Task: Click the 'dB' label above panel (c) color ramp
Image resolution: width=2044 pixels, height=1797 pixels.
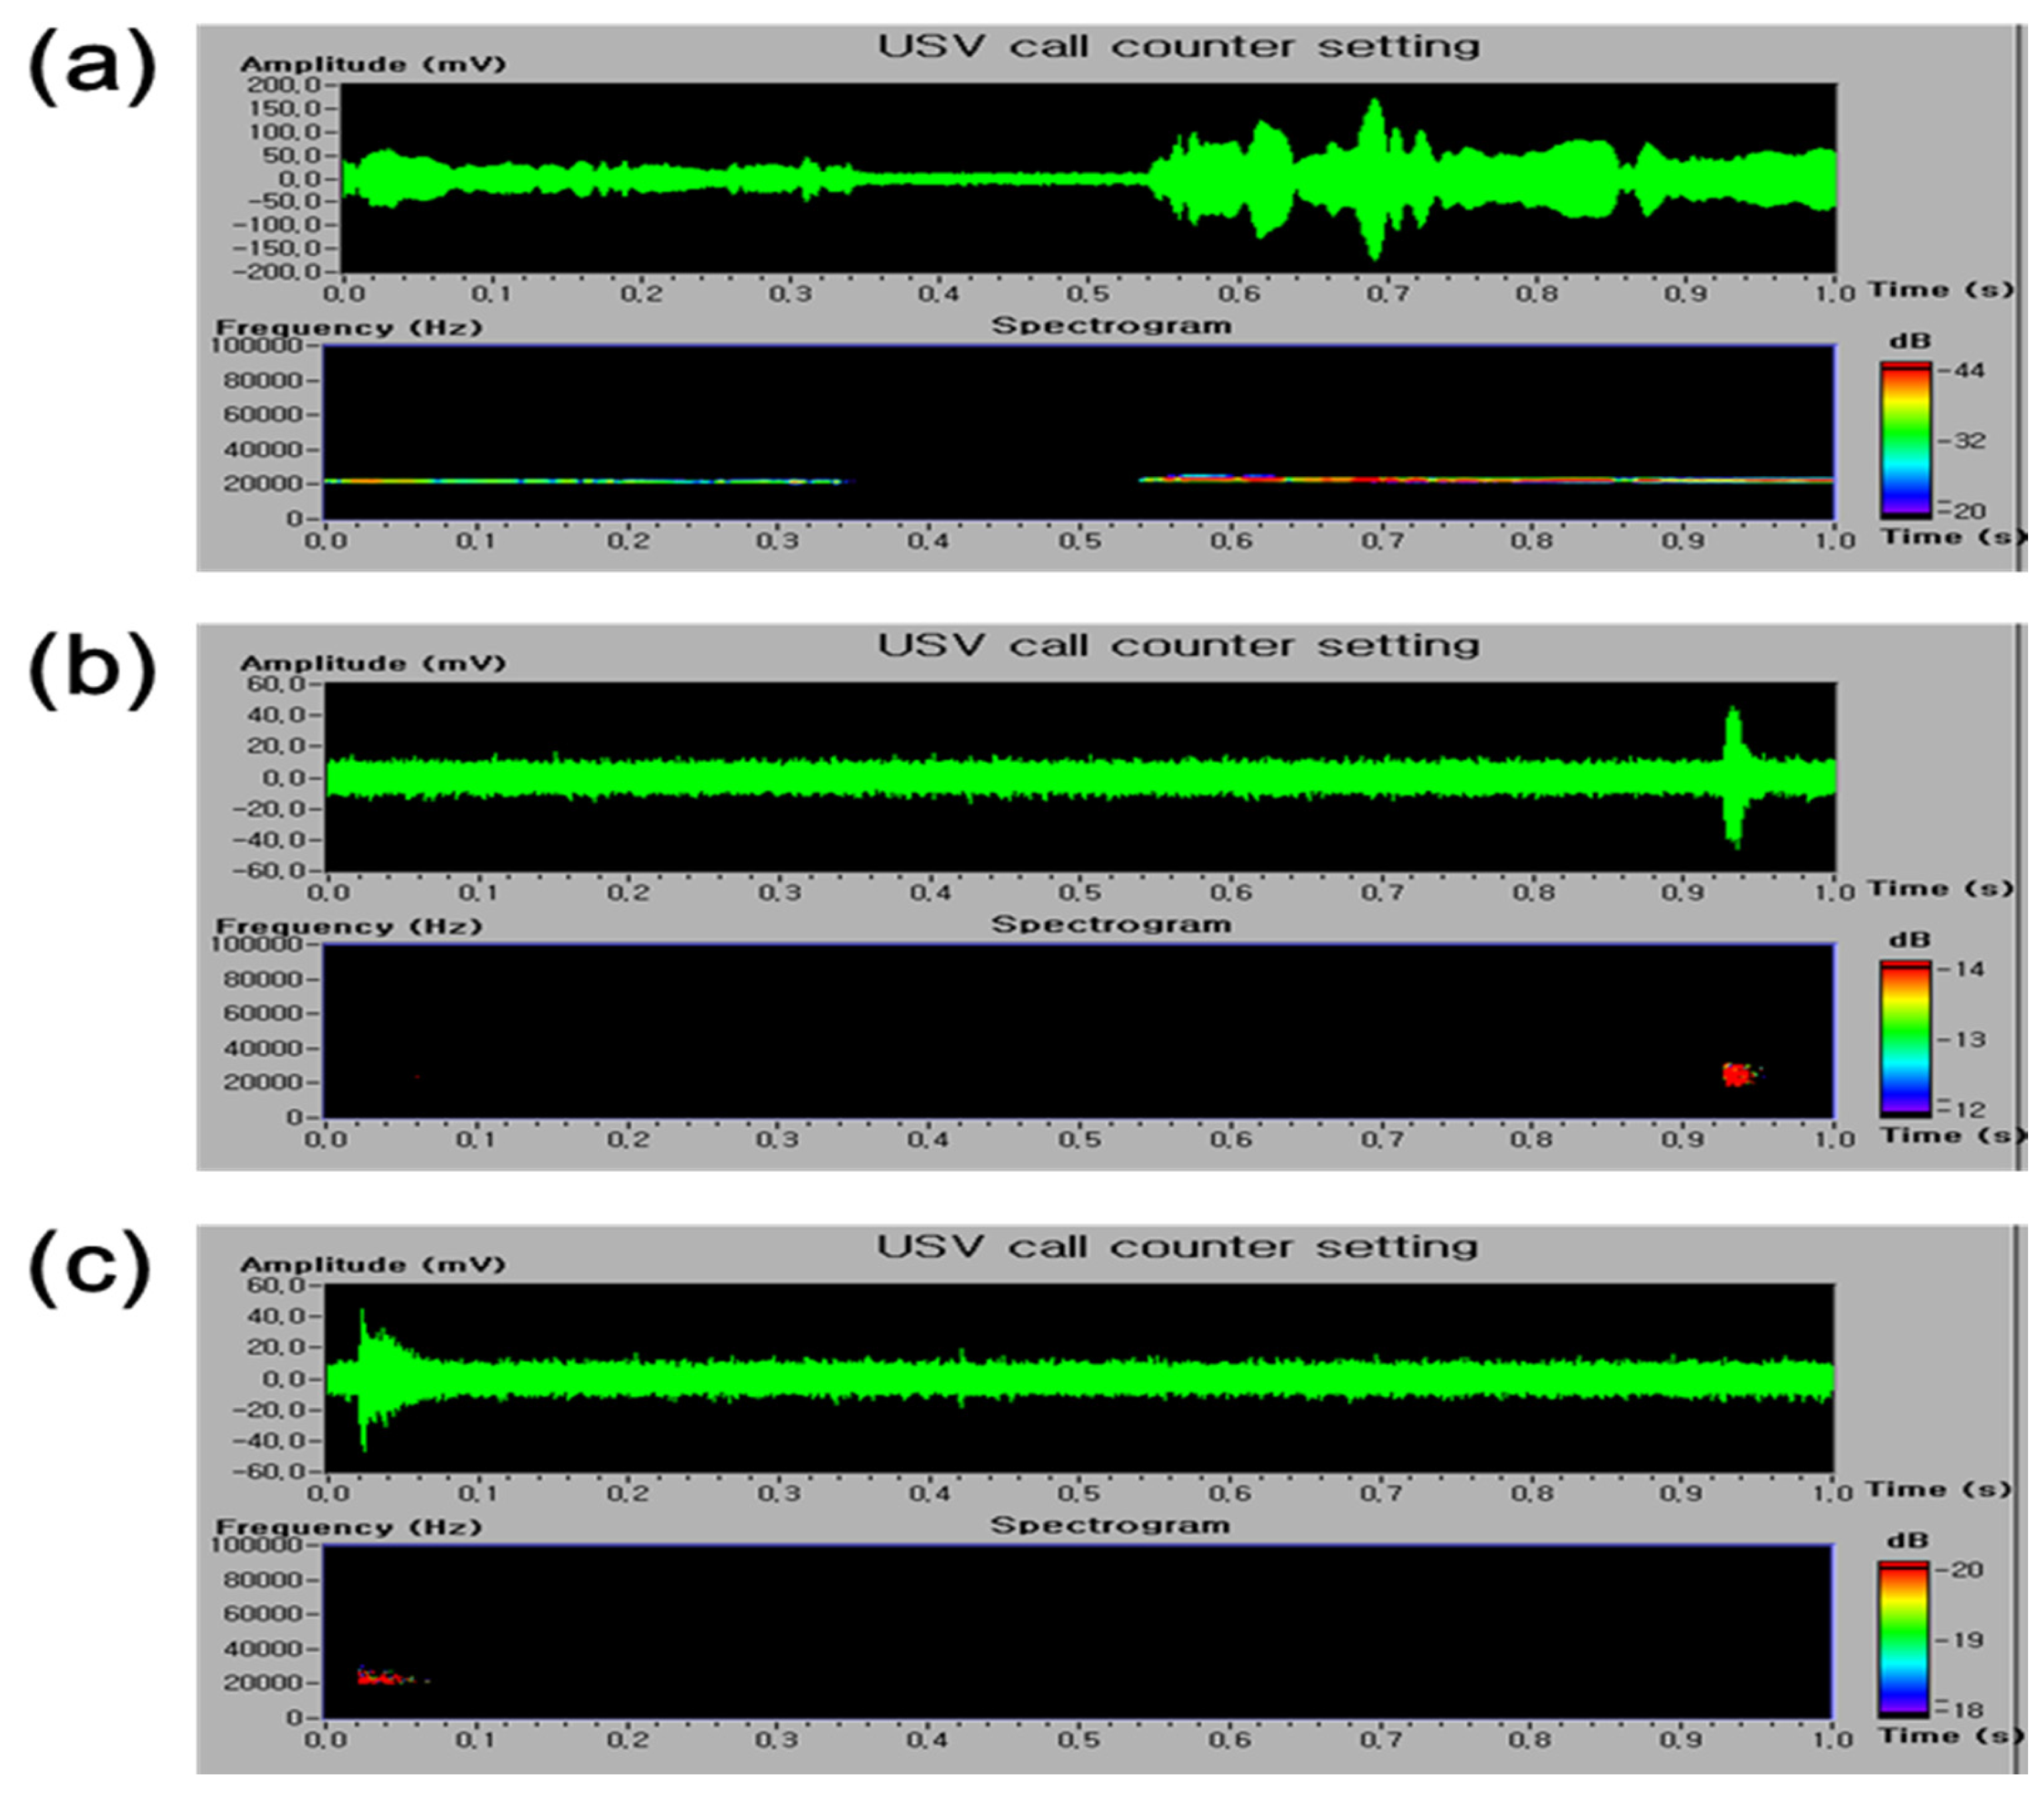Action: tap(1907, 1541)
